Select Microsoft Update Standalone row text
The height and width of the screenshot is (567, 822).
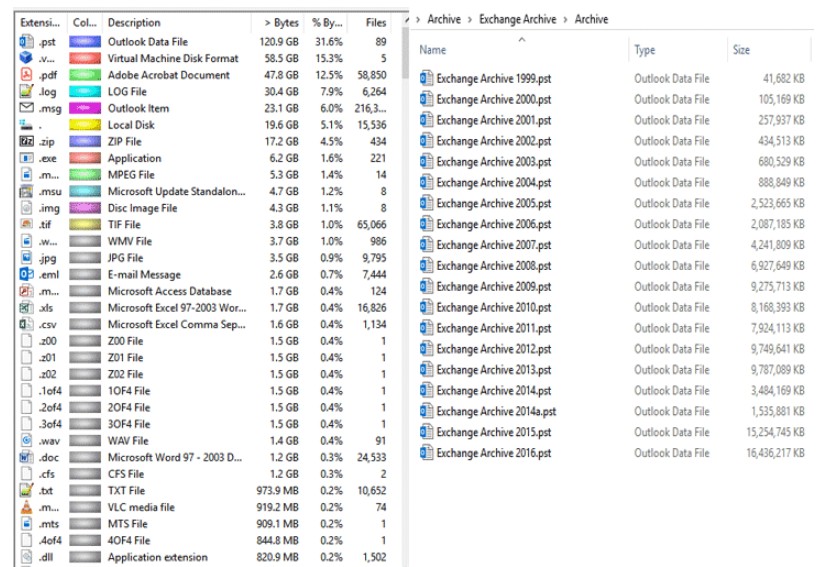coord(176,191)
